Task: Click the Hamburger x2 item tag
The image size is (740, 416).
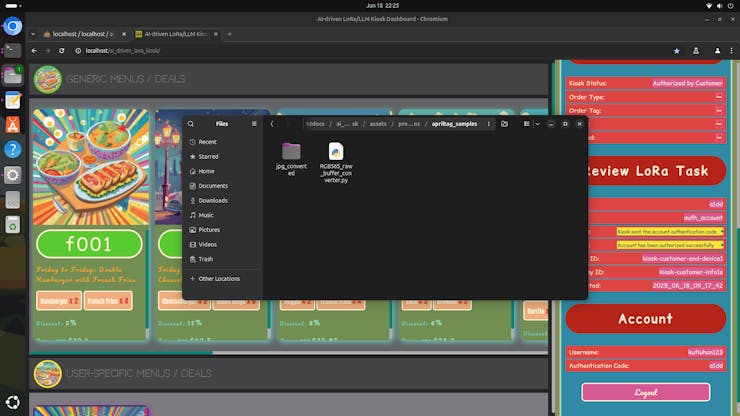Action: point(58,301)
